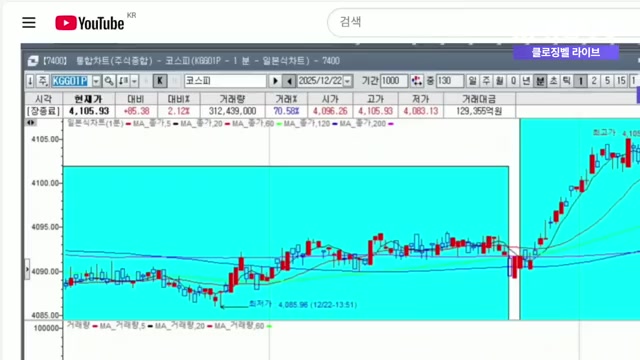Expand the side panel arrow on the chart's left edge

(27, 269)
